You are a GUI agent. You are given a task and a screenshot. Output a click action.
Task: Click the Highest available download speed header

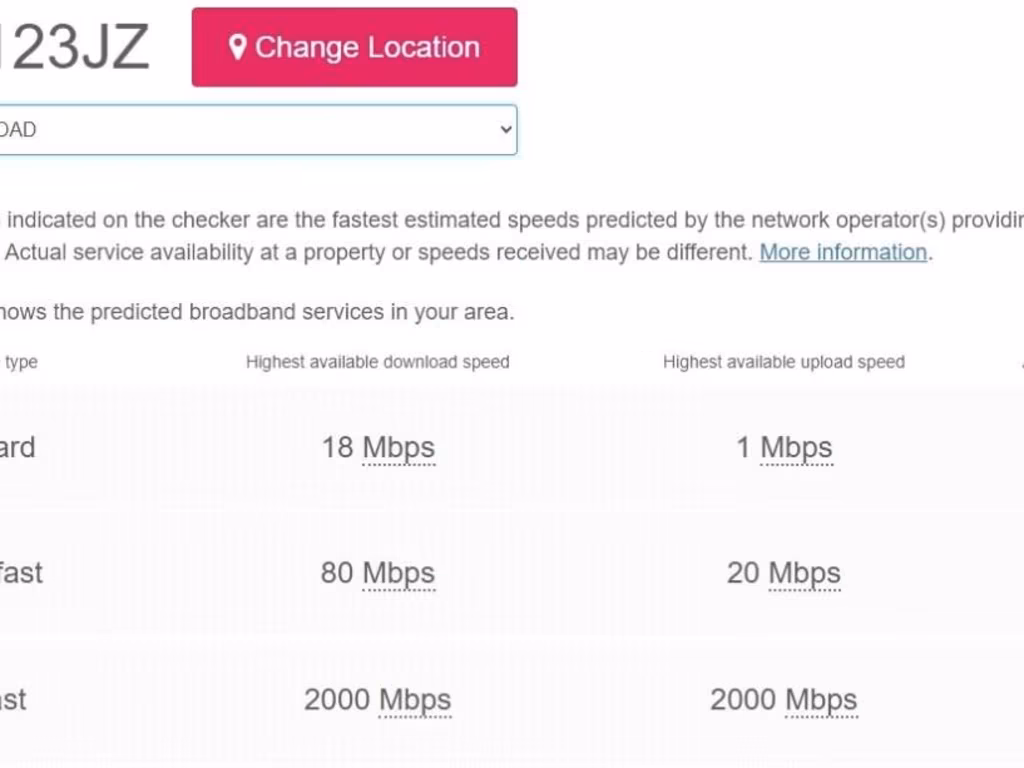[377, 362]
